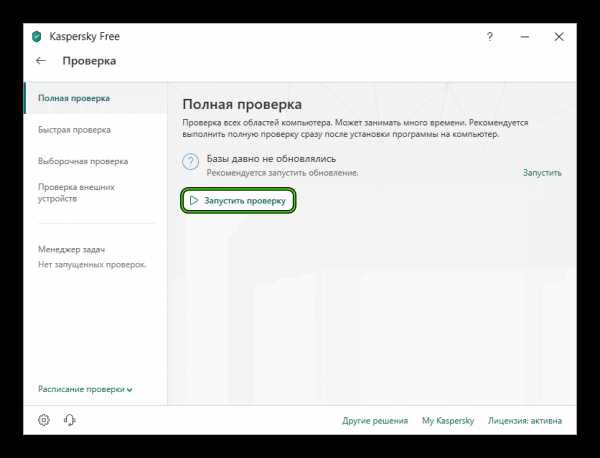The height and width of the screenshot is (458, 600).
Task: Click Лицензия: активна link
Action: pos(525,421)
